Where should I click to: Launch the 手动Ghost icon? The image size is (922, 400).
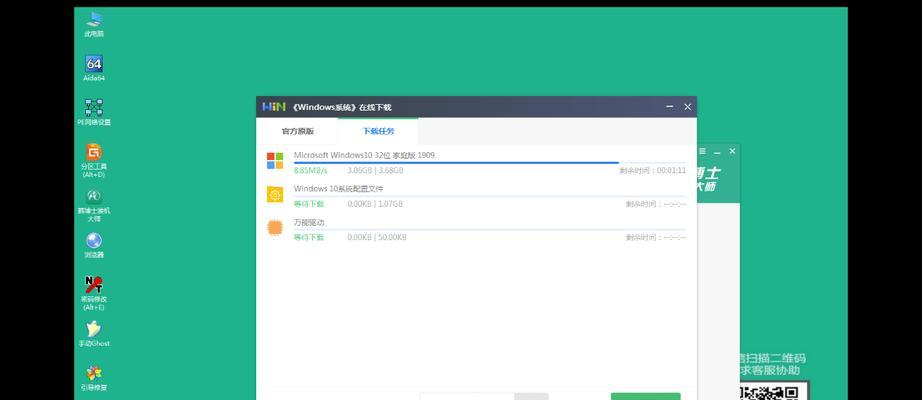coord(93,334)
